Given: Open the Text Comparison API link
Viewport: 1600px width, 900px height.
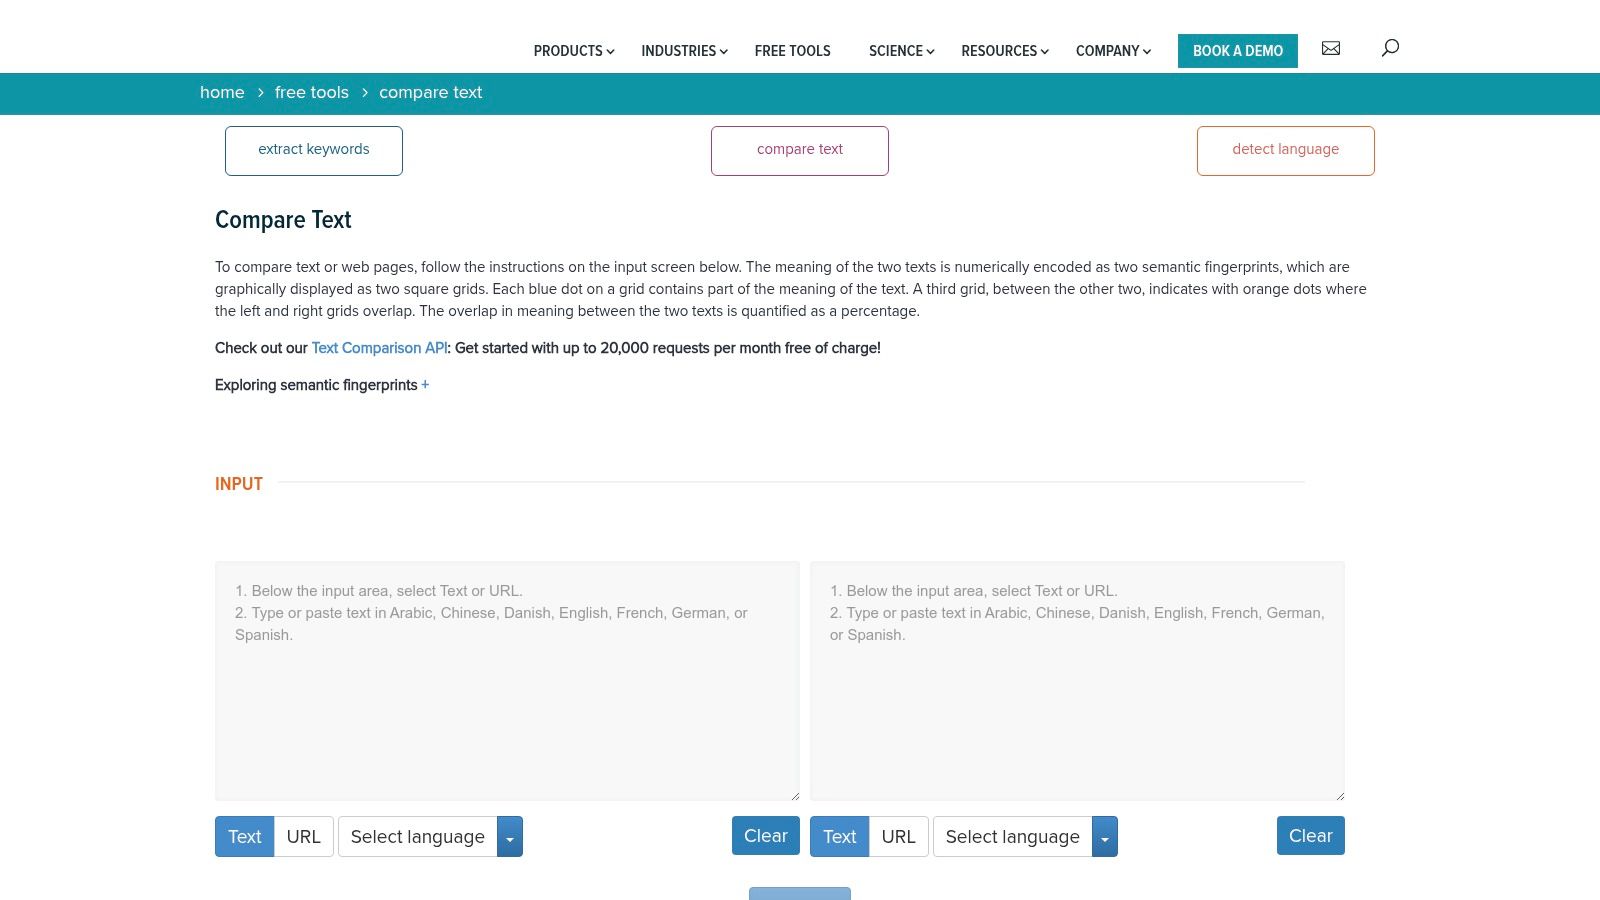Looking at the screenshot, I should pyautogui.click(x=378, y=348).
